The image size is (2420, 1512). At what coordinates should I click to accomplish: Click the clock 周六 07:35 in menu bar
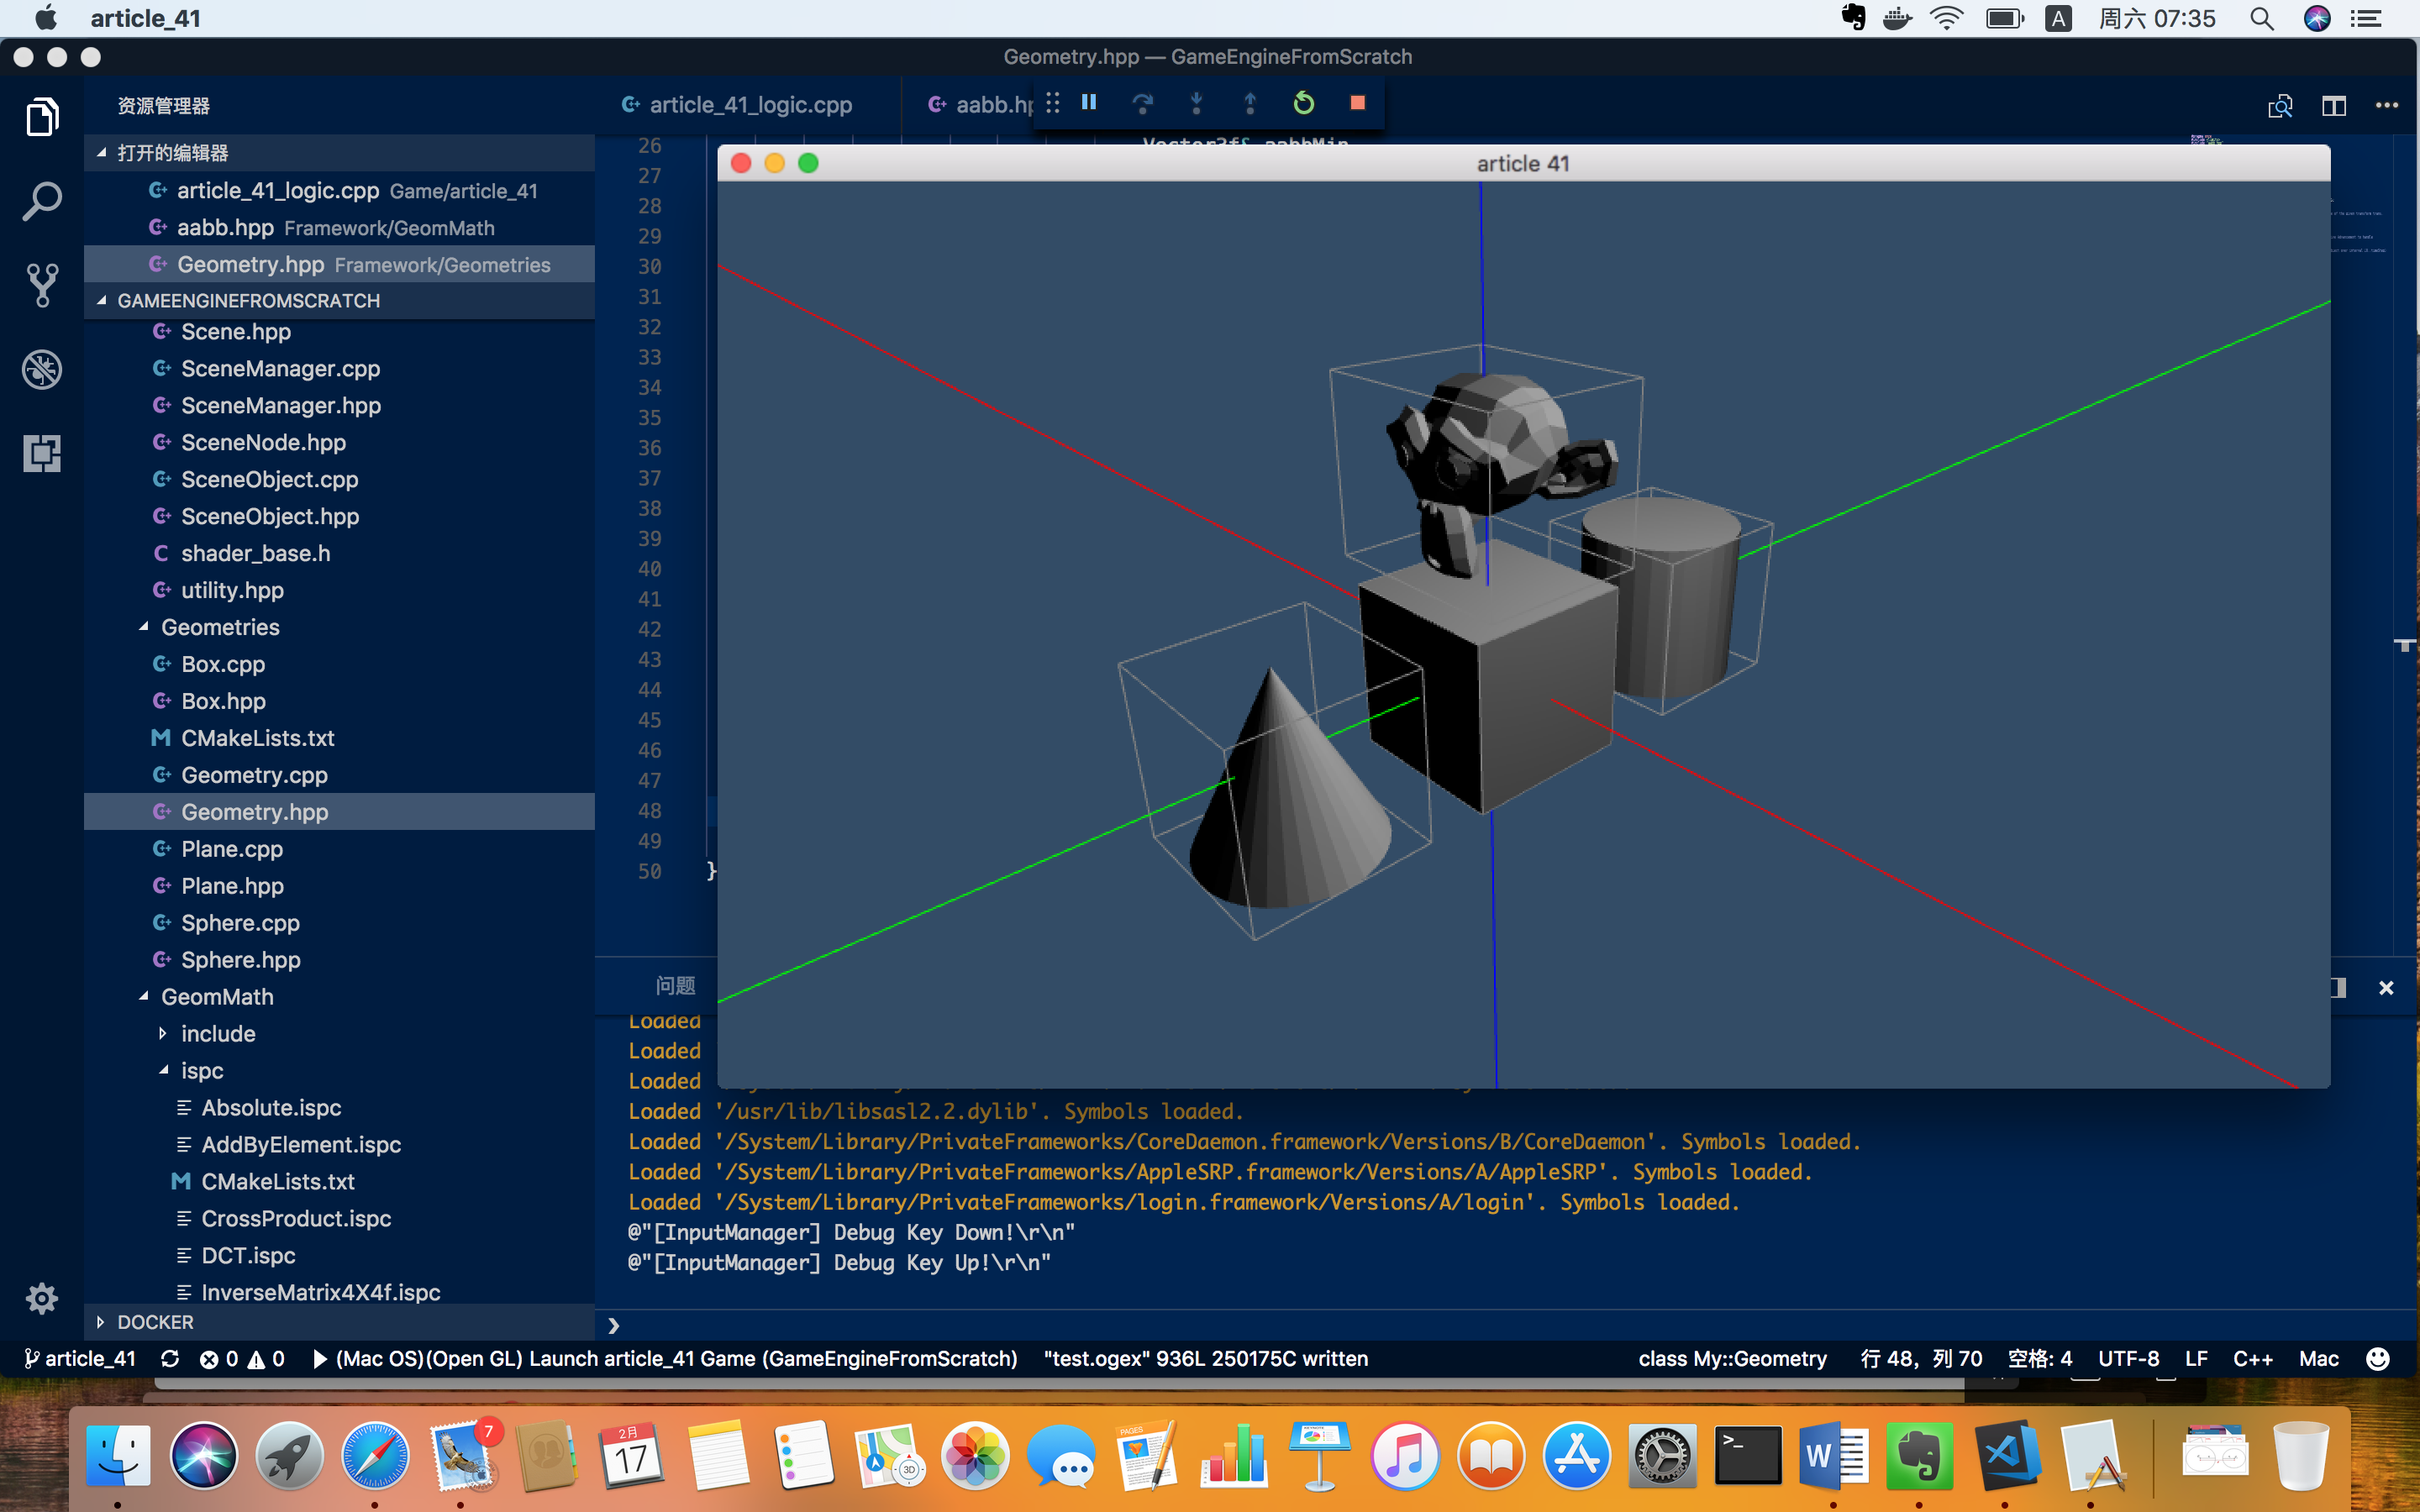coord(2157,18)
